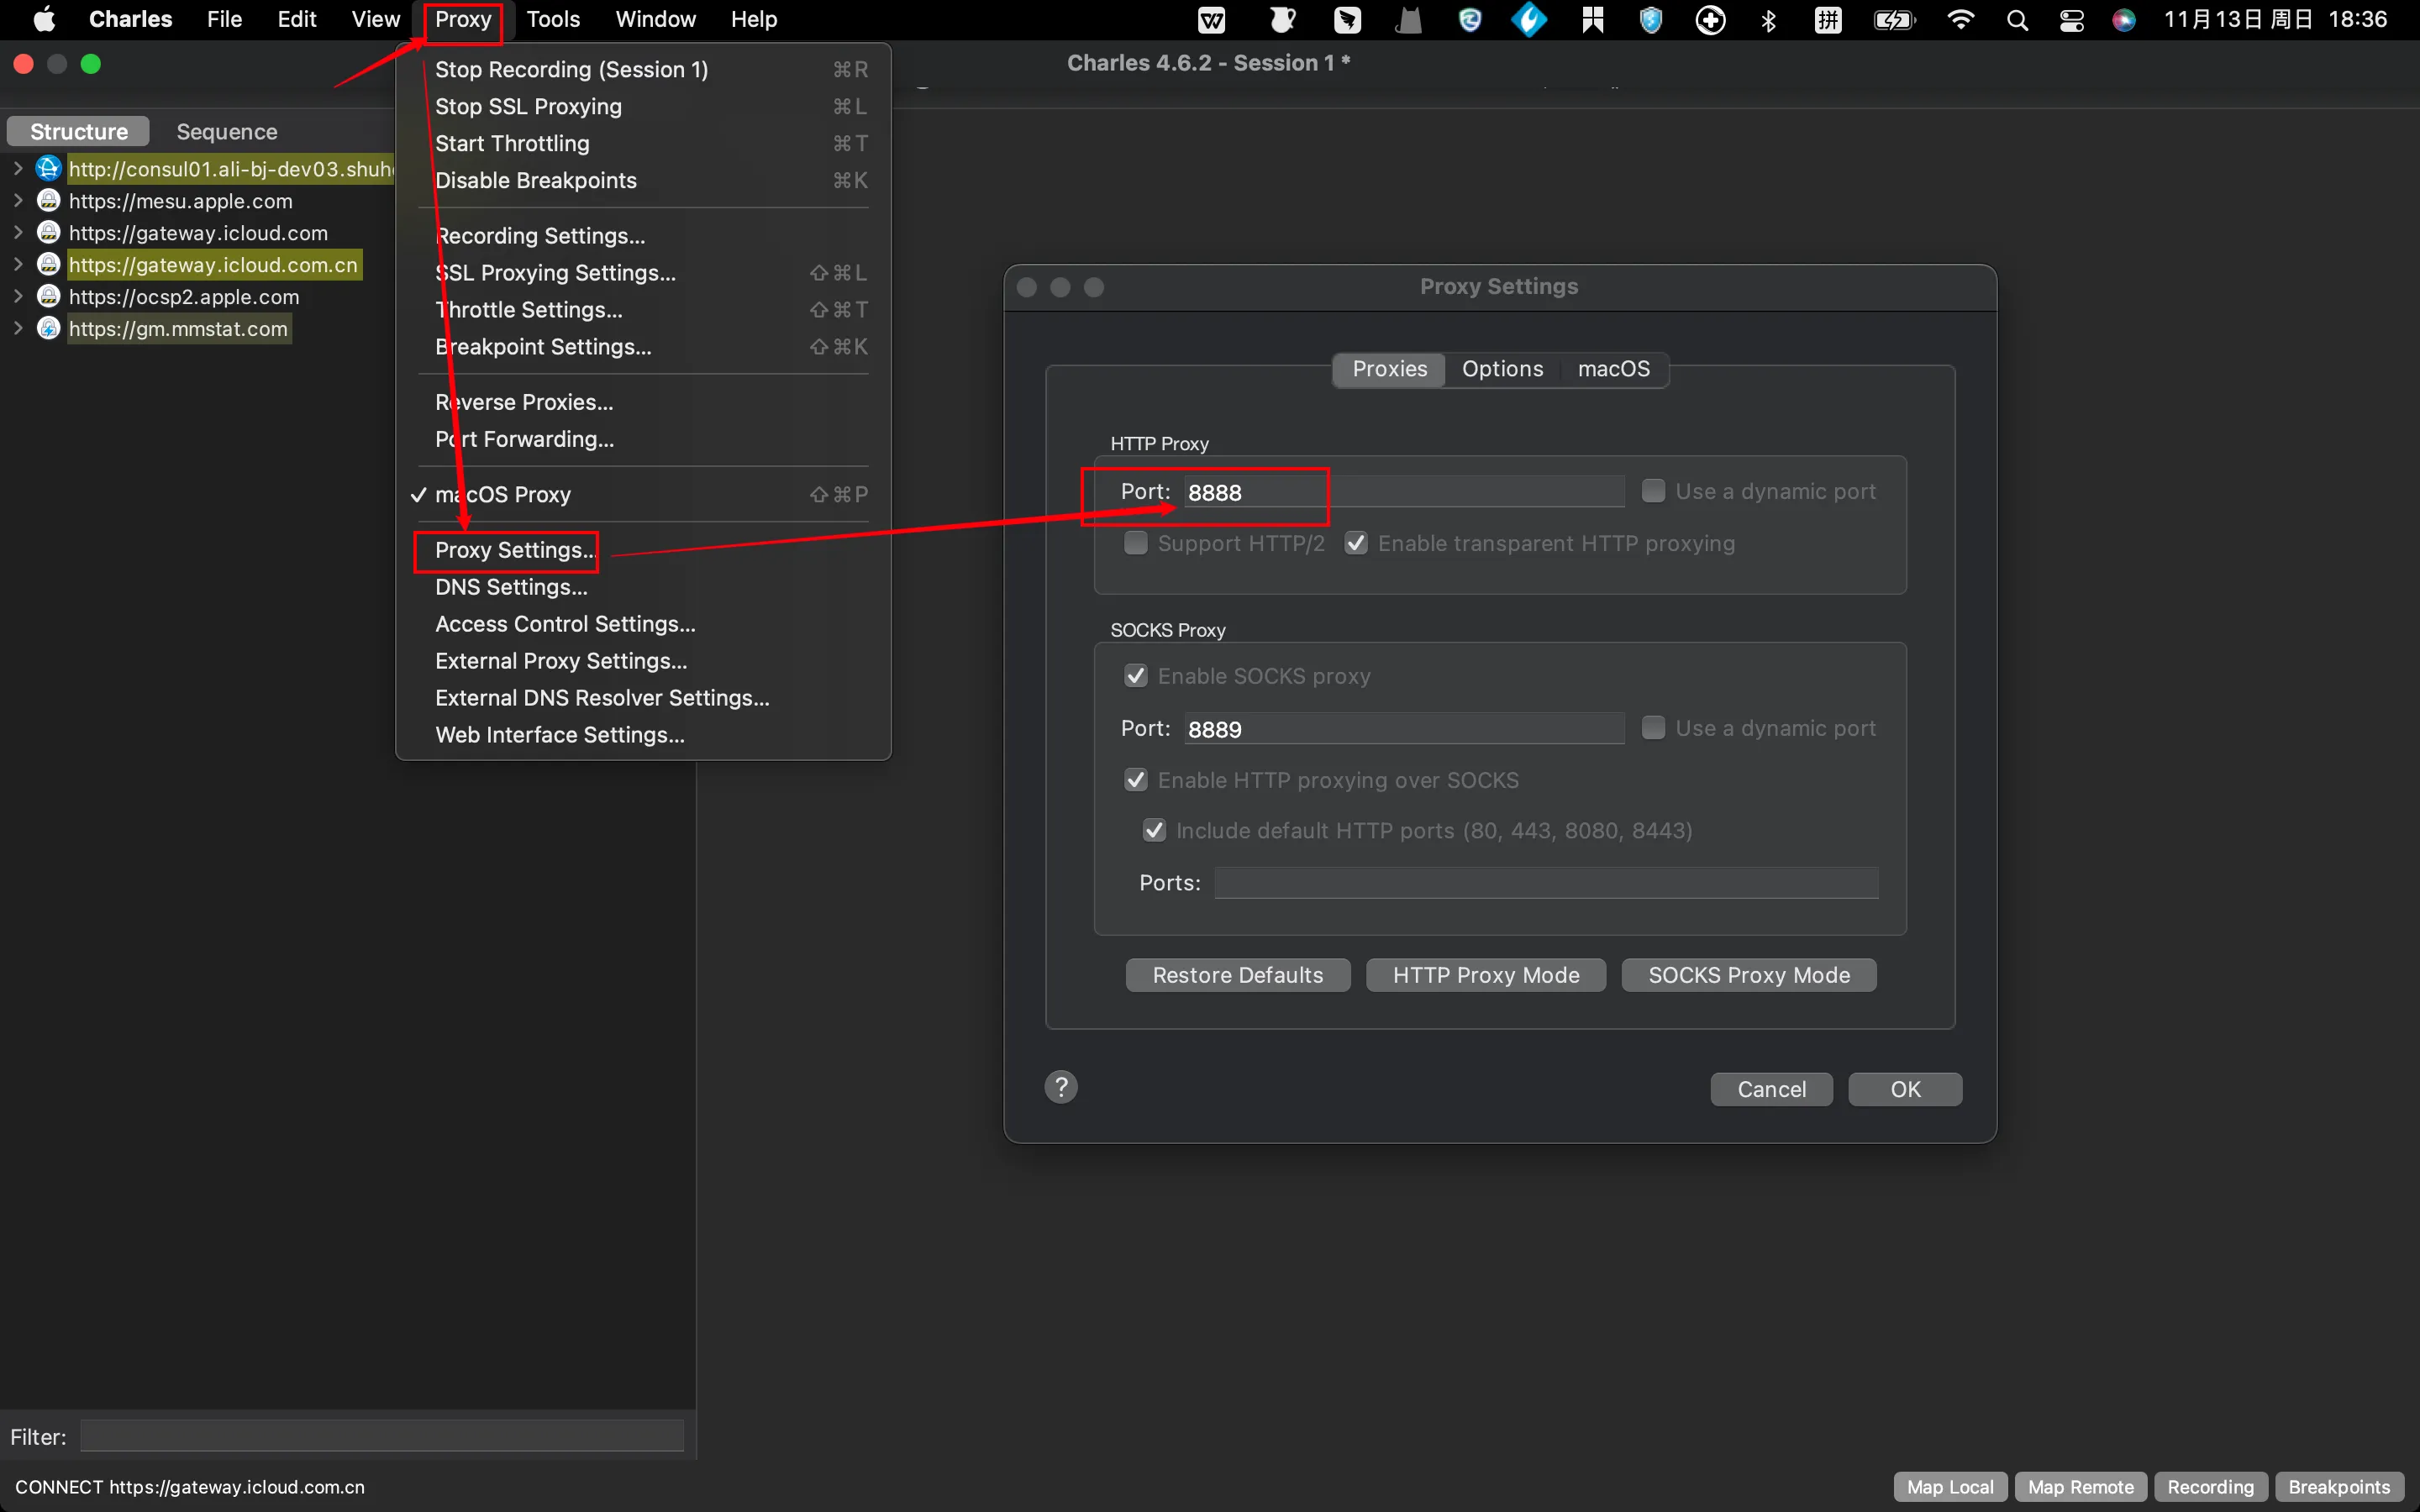Click the icon beside gm.mmstat.com host

pyautogui.click(x=48, y=328)
